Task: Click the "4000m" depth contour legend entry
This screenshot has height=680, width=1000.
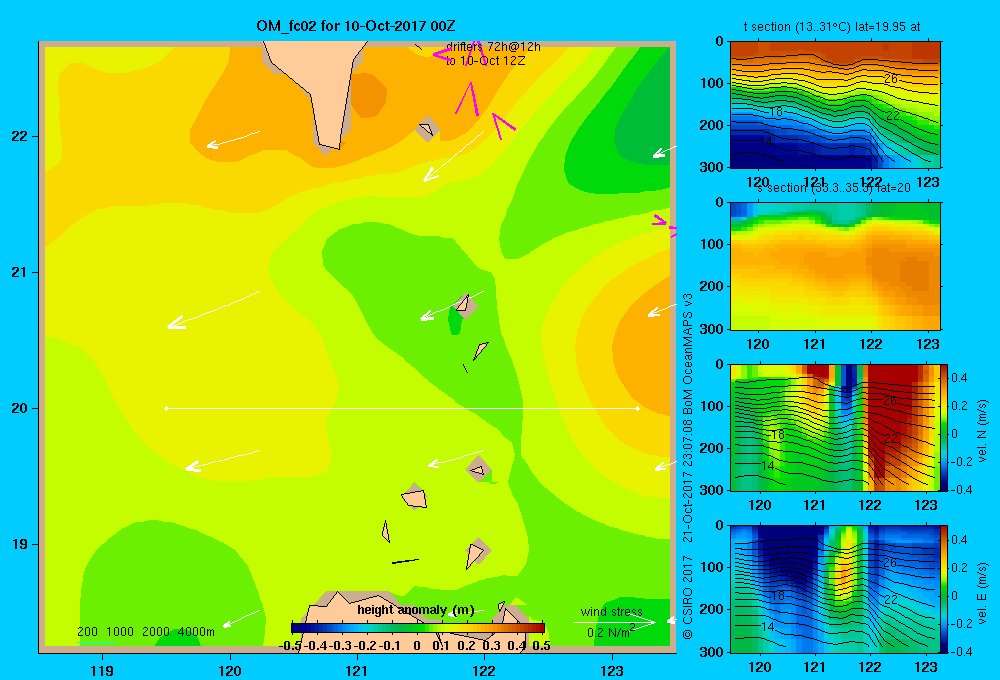Action: [x=196, y=632]
